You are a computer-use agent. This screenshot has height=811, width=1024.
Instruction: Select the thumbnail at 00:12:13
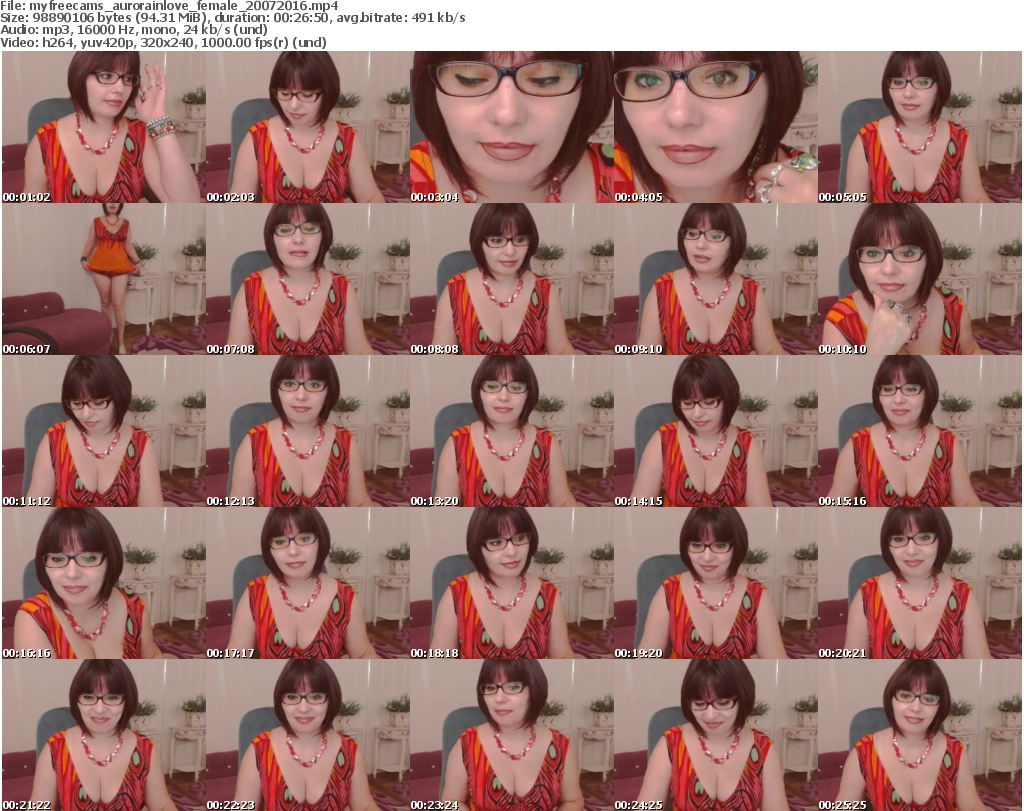tap(308, 431)
